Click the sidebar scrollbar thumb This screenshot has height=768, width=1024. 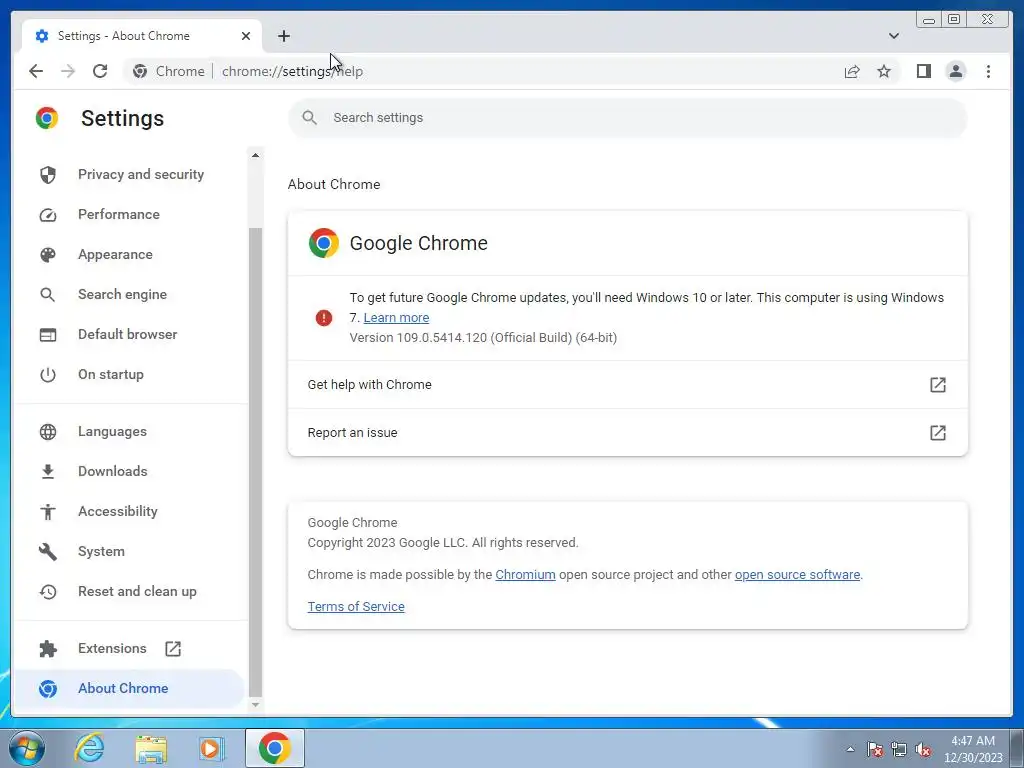pyautogui.click(x=255, y=462)
